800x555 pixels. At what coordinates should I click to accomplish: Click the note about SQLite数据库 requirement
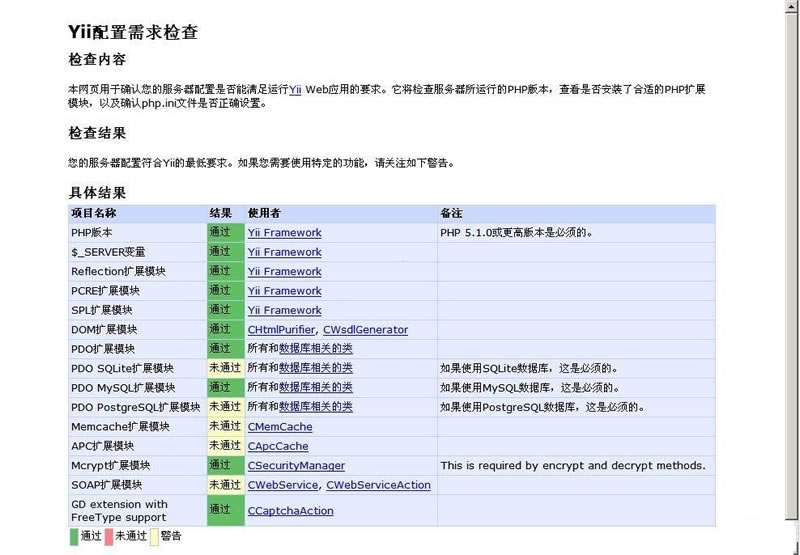point(530,368)
